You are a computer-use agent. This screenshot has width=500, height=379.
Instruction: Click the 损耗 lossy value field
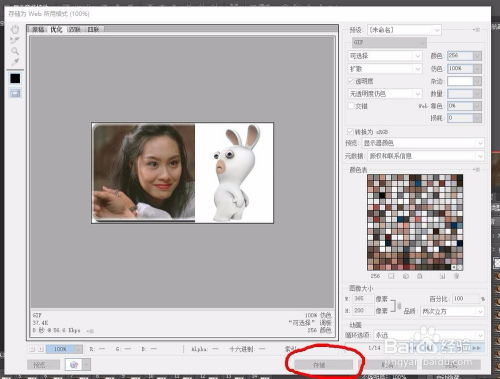coord(460,118)
